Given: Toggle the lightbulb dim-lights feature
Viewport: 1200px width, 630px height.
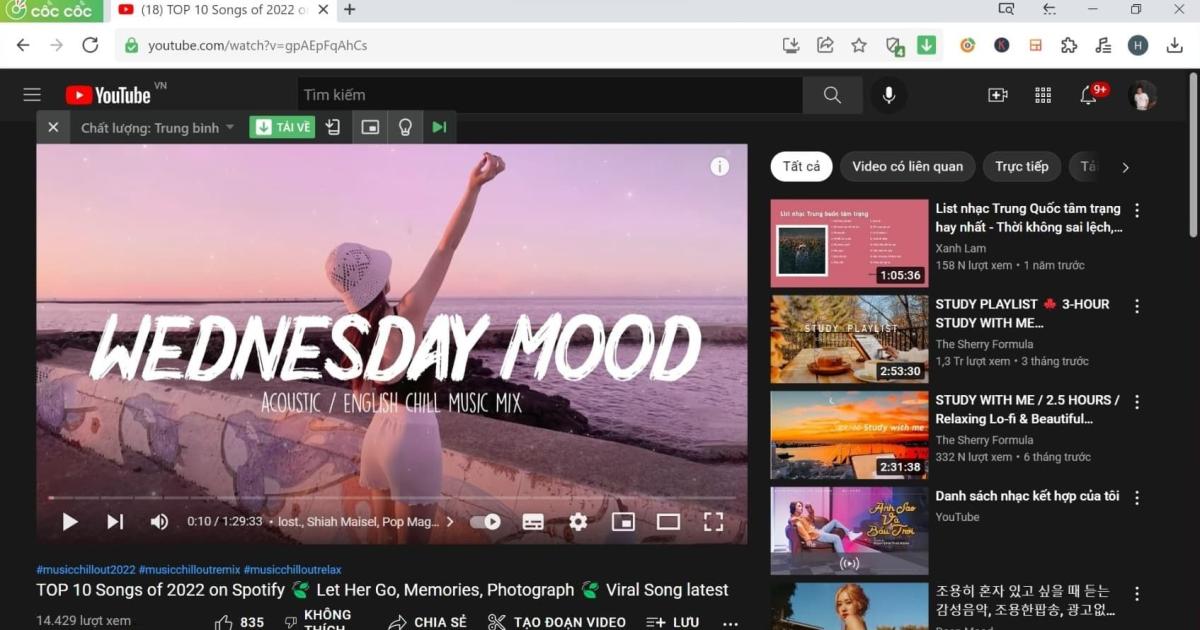Looking at the screenshot, I should click(x=404, y=127).
